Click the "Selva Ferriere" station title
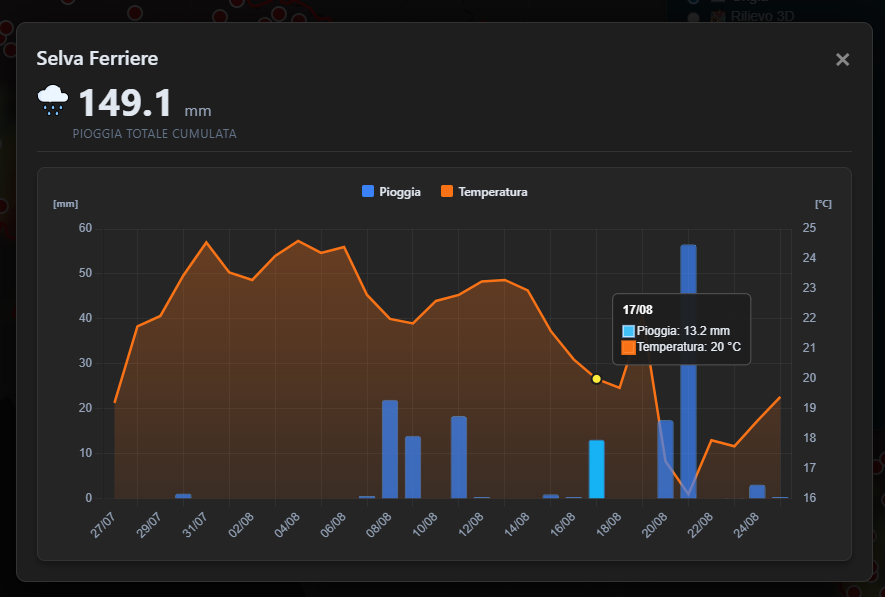Image resolution: width=885 pixels, height=597 pixels. pyautogui.click(x=97, y=58)
